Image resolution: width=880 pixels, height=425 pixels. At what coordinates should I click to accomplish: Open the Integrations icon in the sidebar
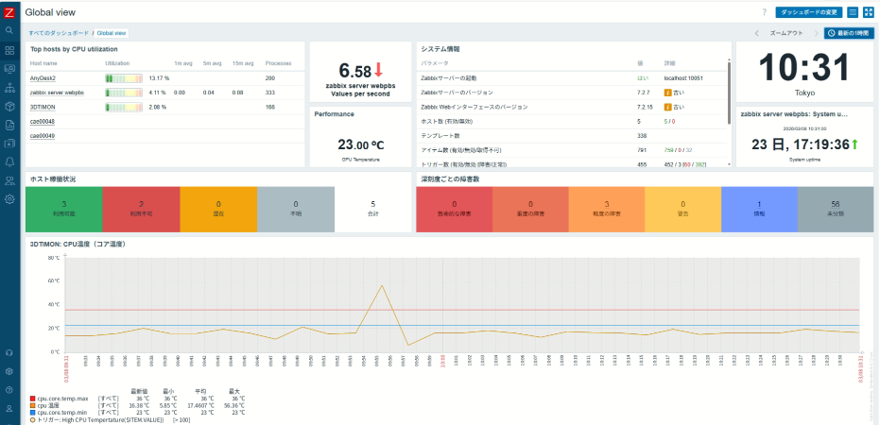[9, 371]
